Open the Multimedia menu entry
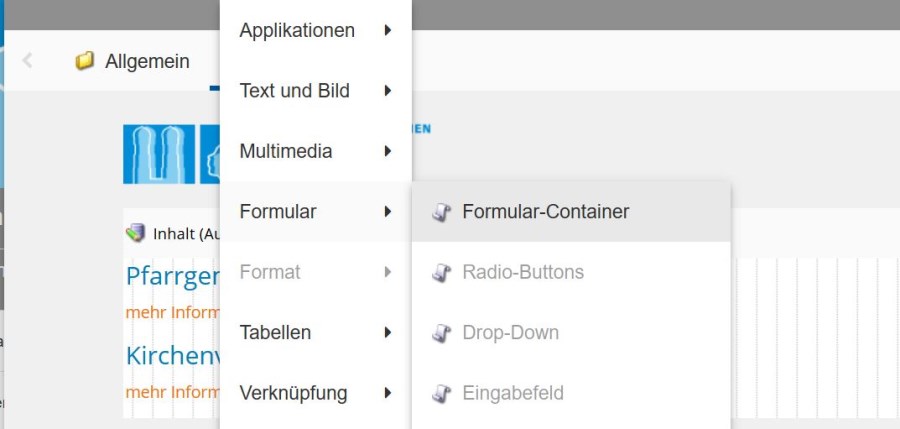The image size is (900, 429). (285, 152)
